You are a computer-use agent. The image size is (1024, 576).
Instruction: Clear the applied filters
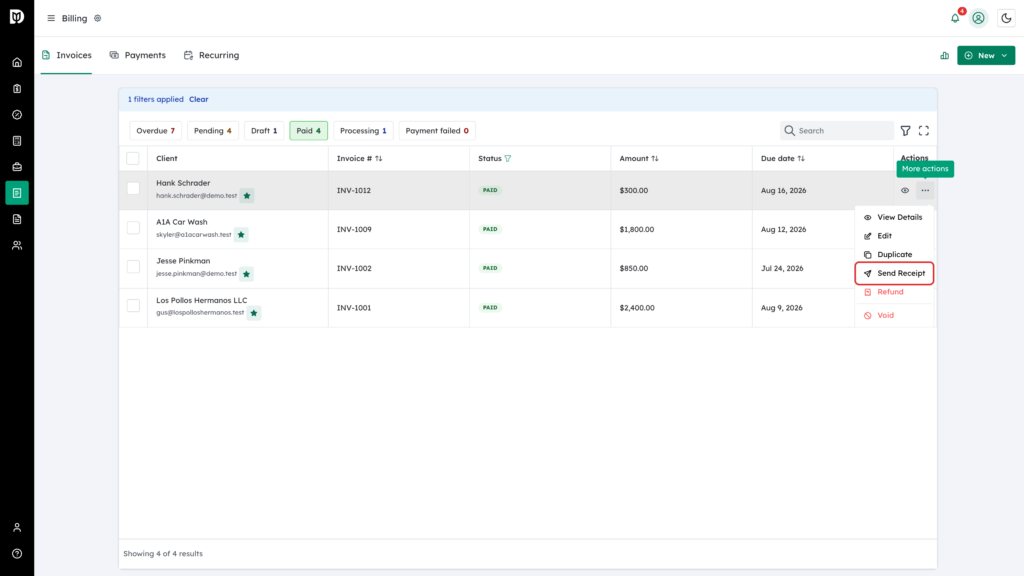coord(199,99)
